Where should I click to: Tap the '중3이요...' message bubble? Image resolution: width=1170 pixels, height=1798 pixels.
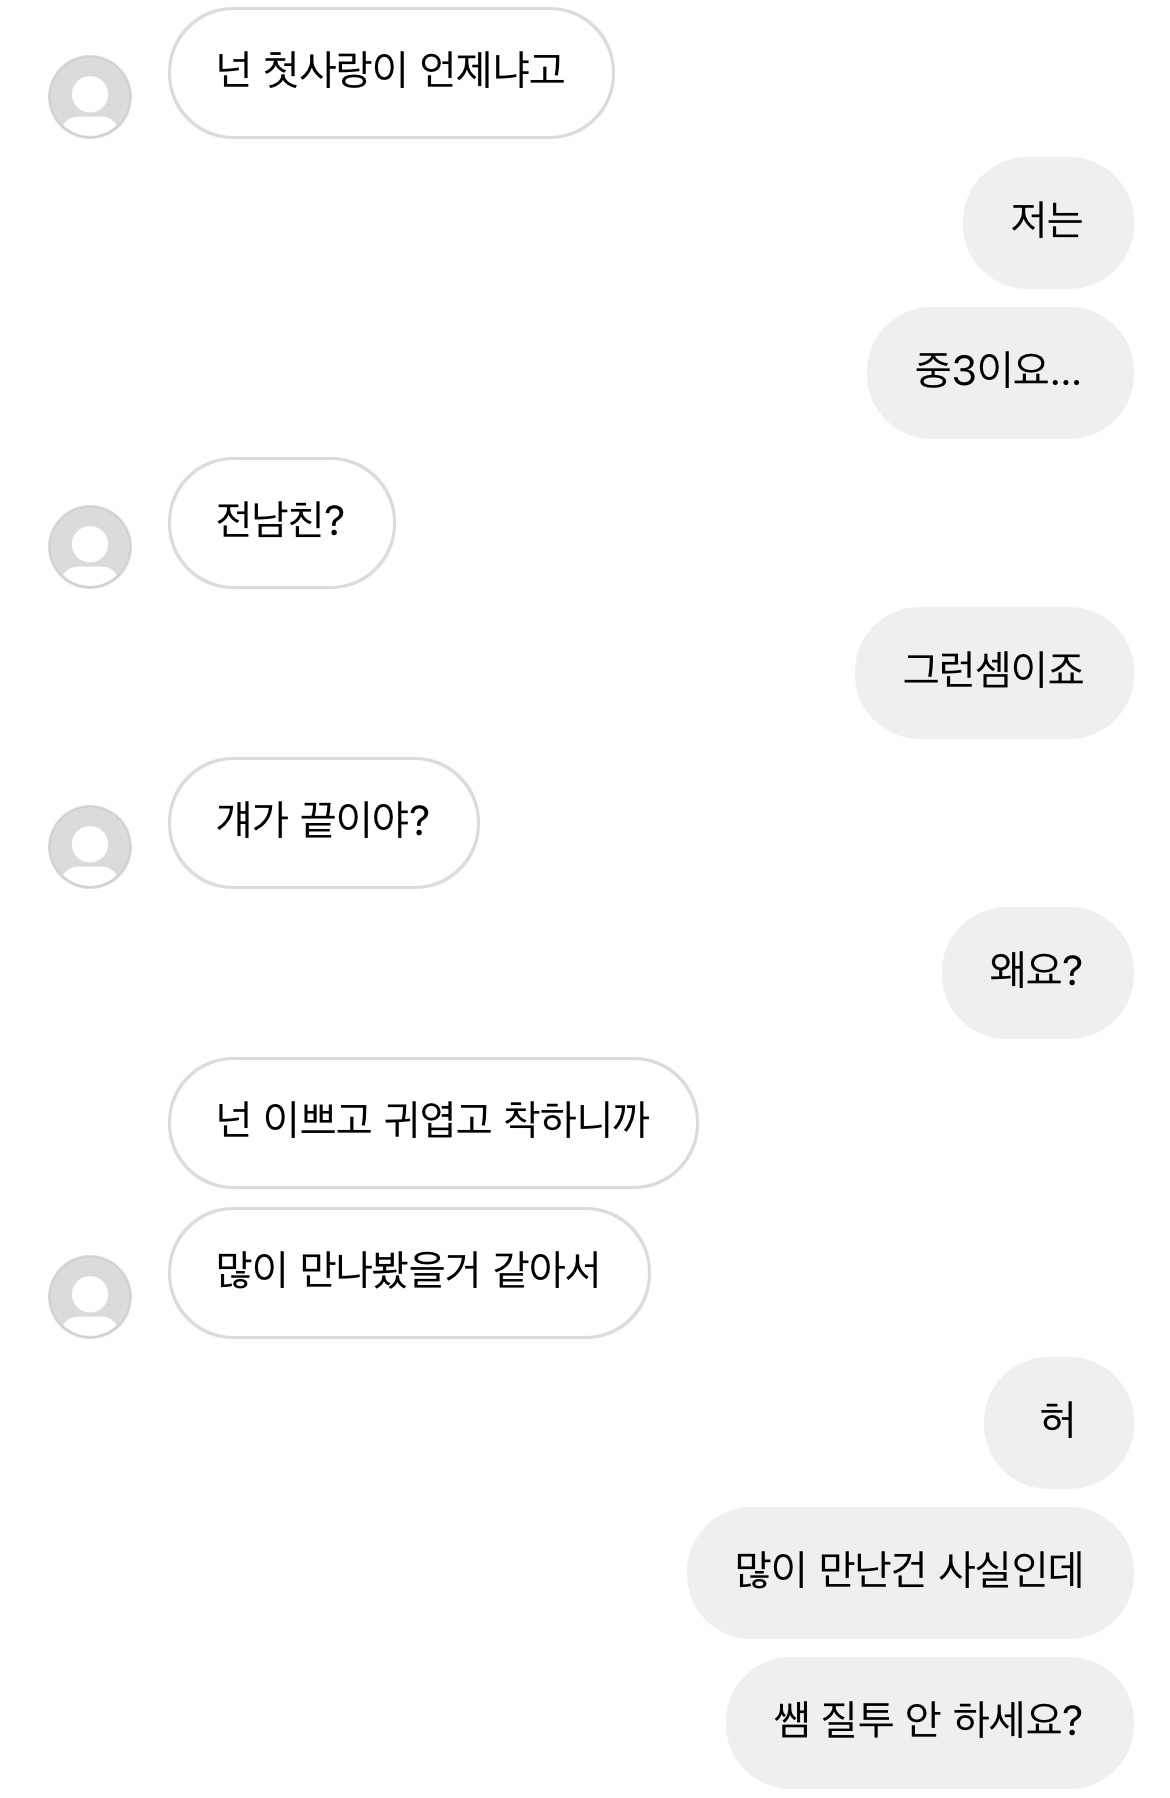(x=999, y=372)
